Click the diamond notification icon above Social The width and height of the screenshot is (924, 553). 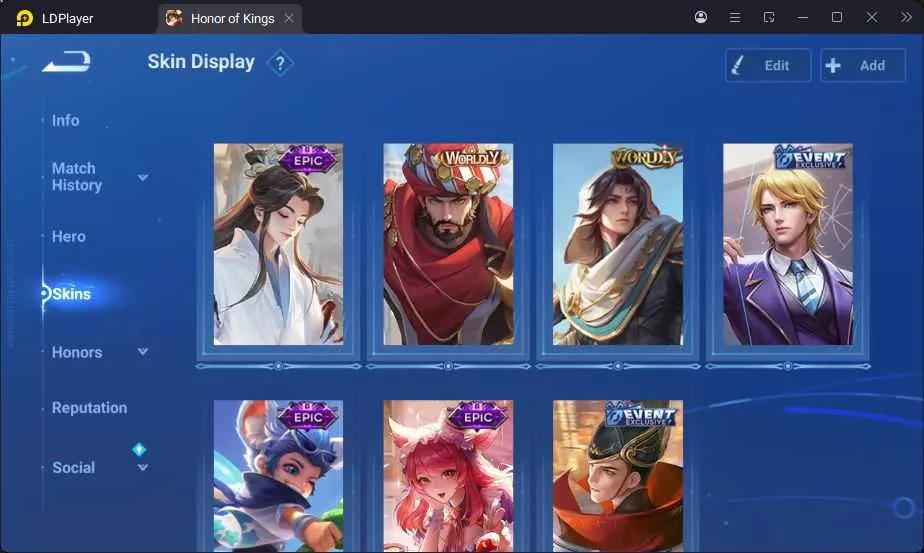coord(139,450)
